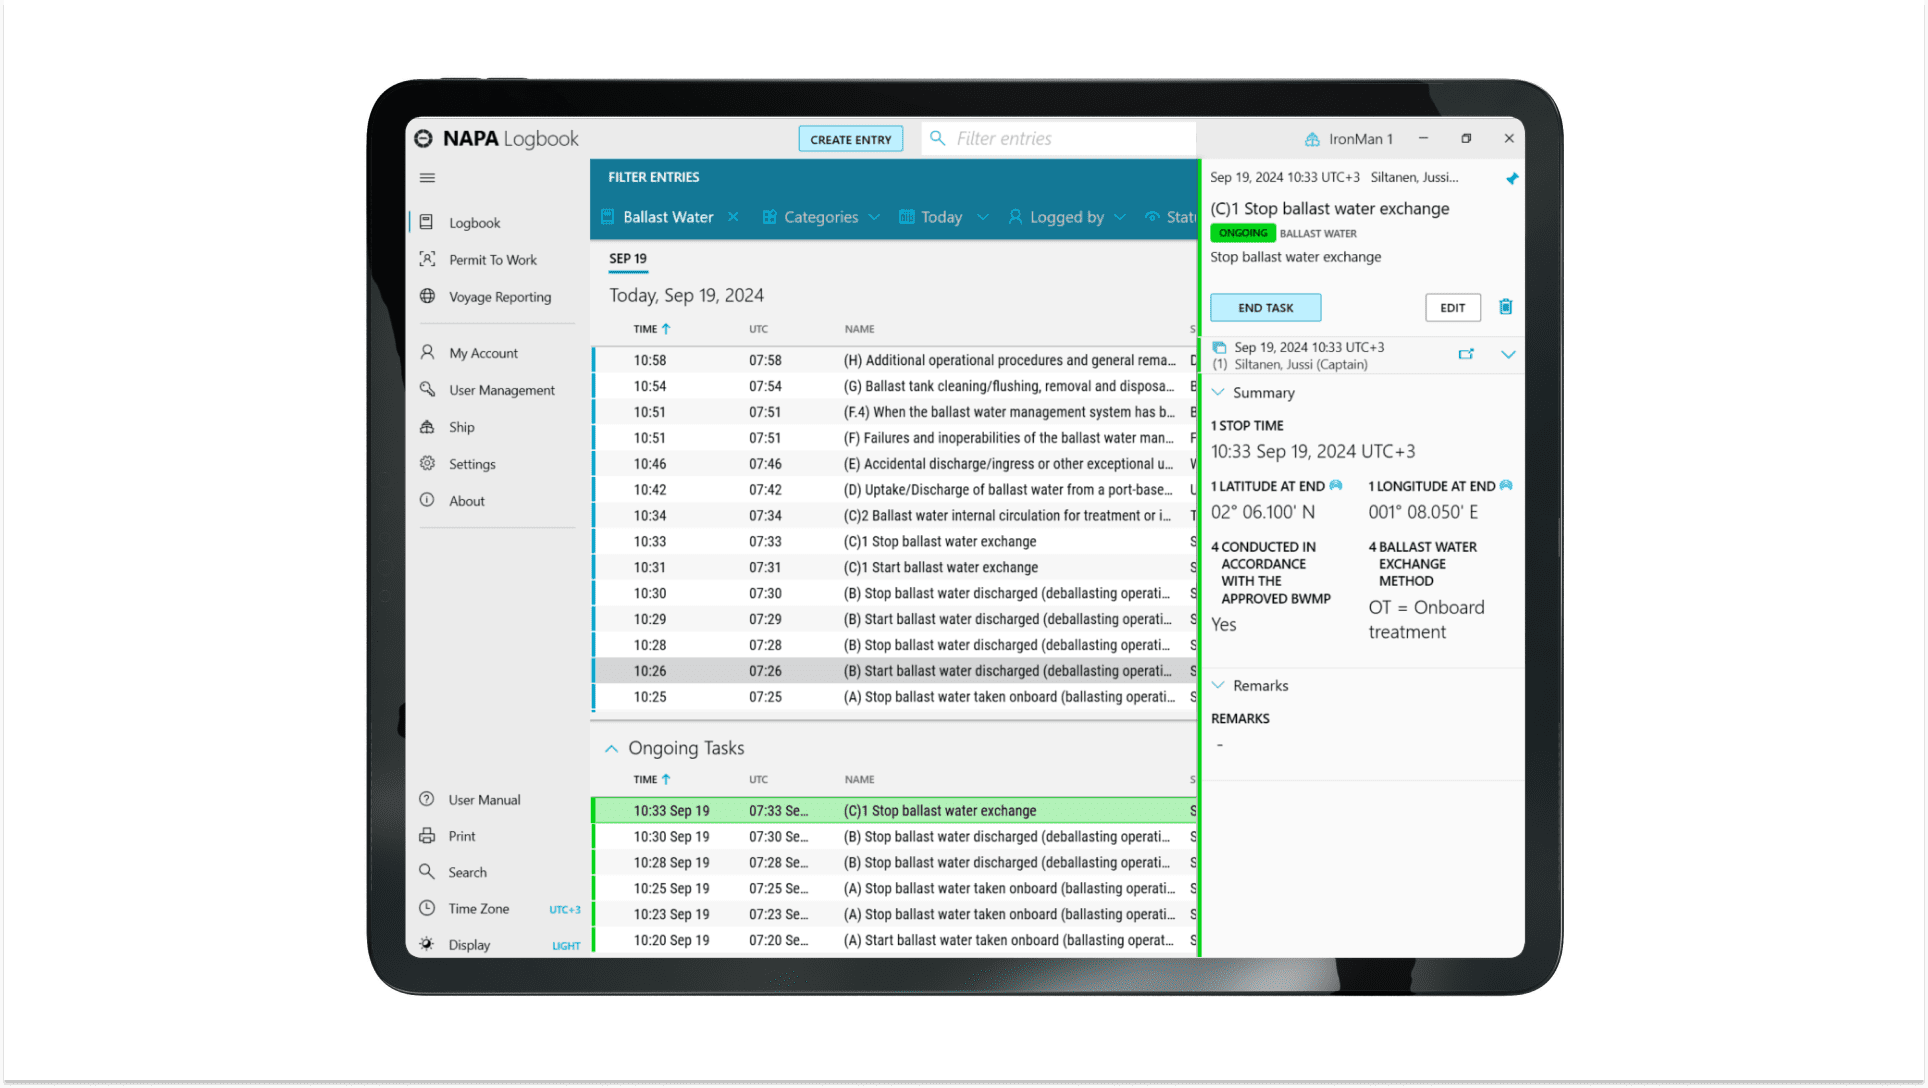
Task: Click the Filter entries search input
Action: coord(1059,138)
